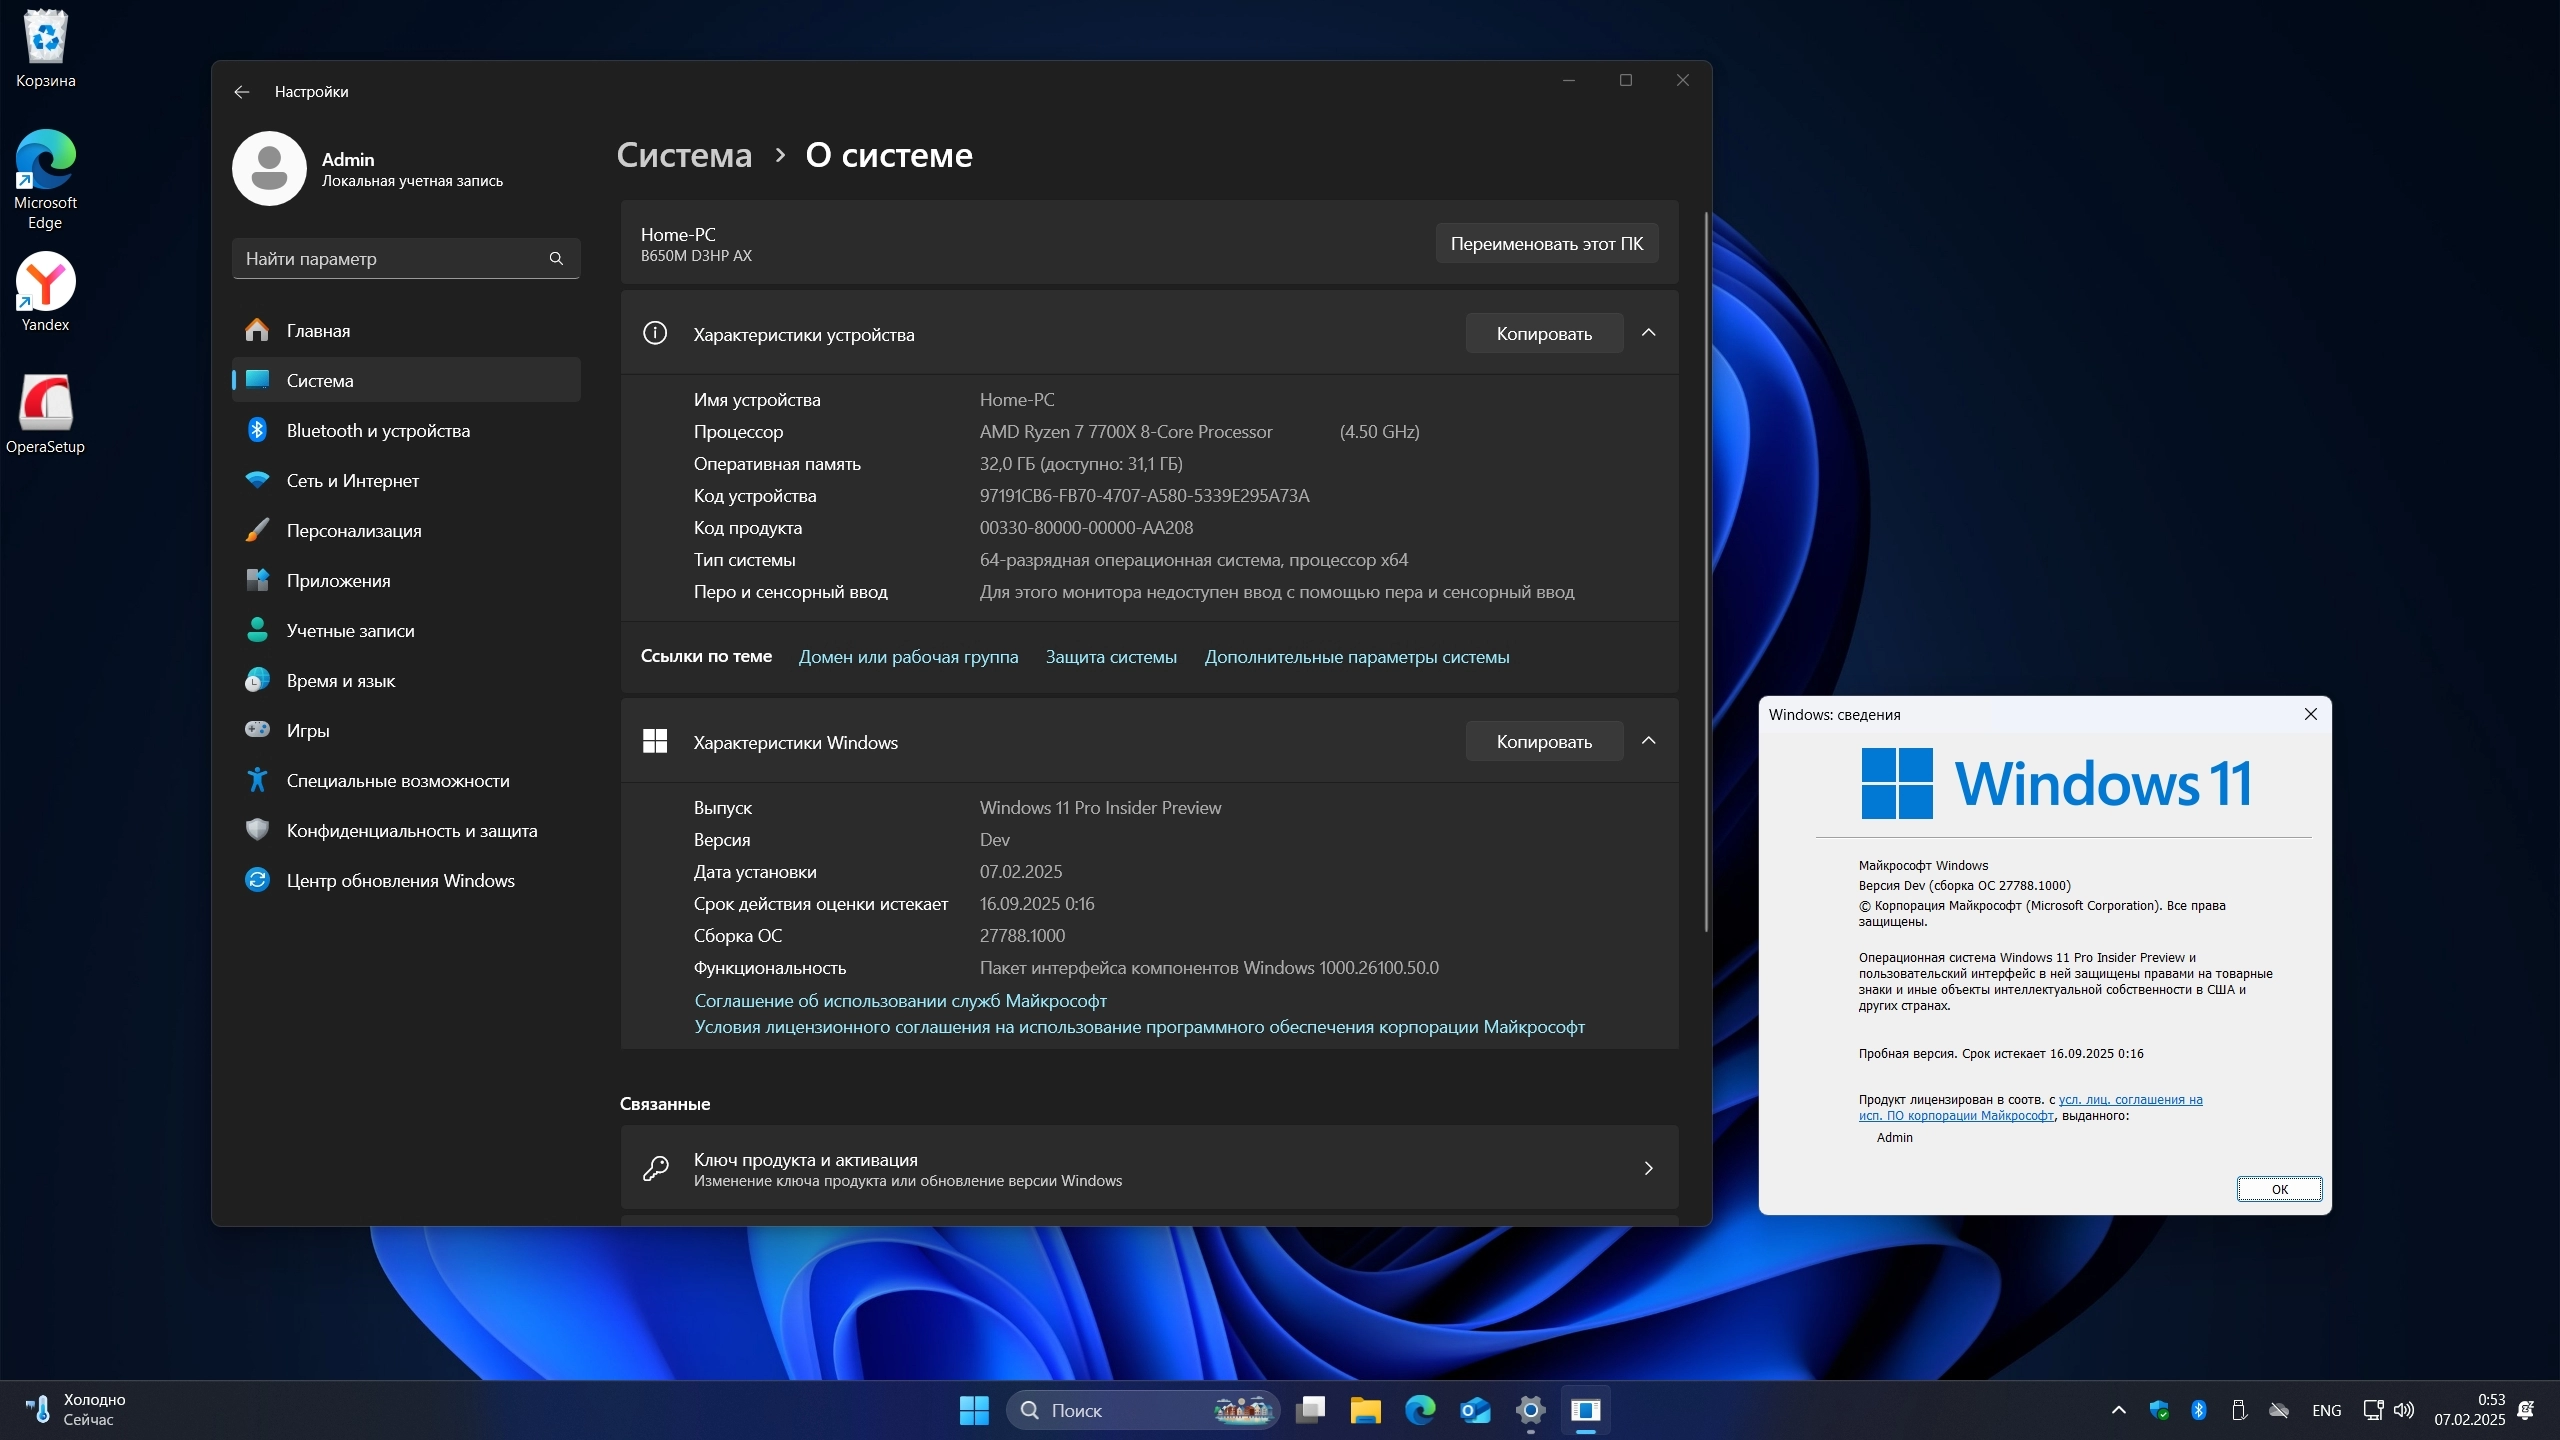Open Windows Update center in sidebar
Viewport: 2560px width, 1440px height.
(400, 881)
